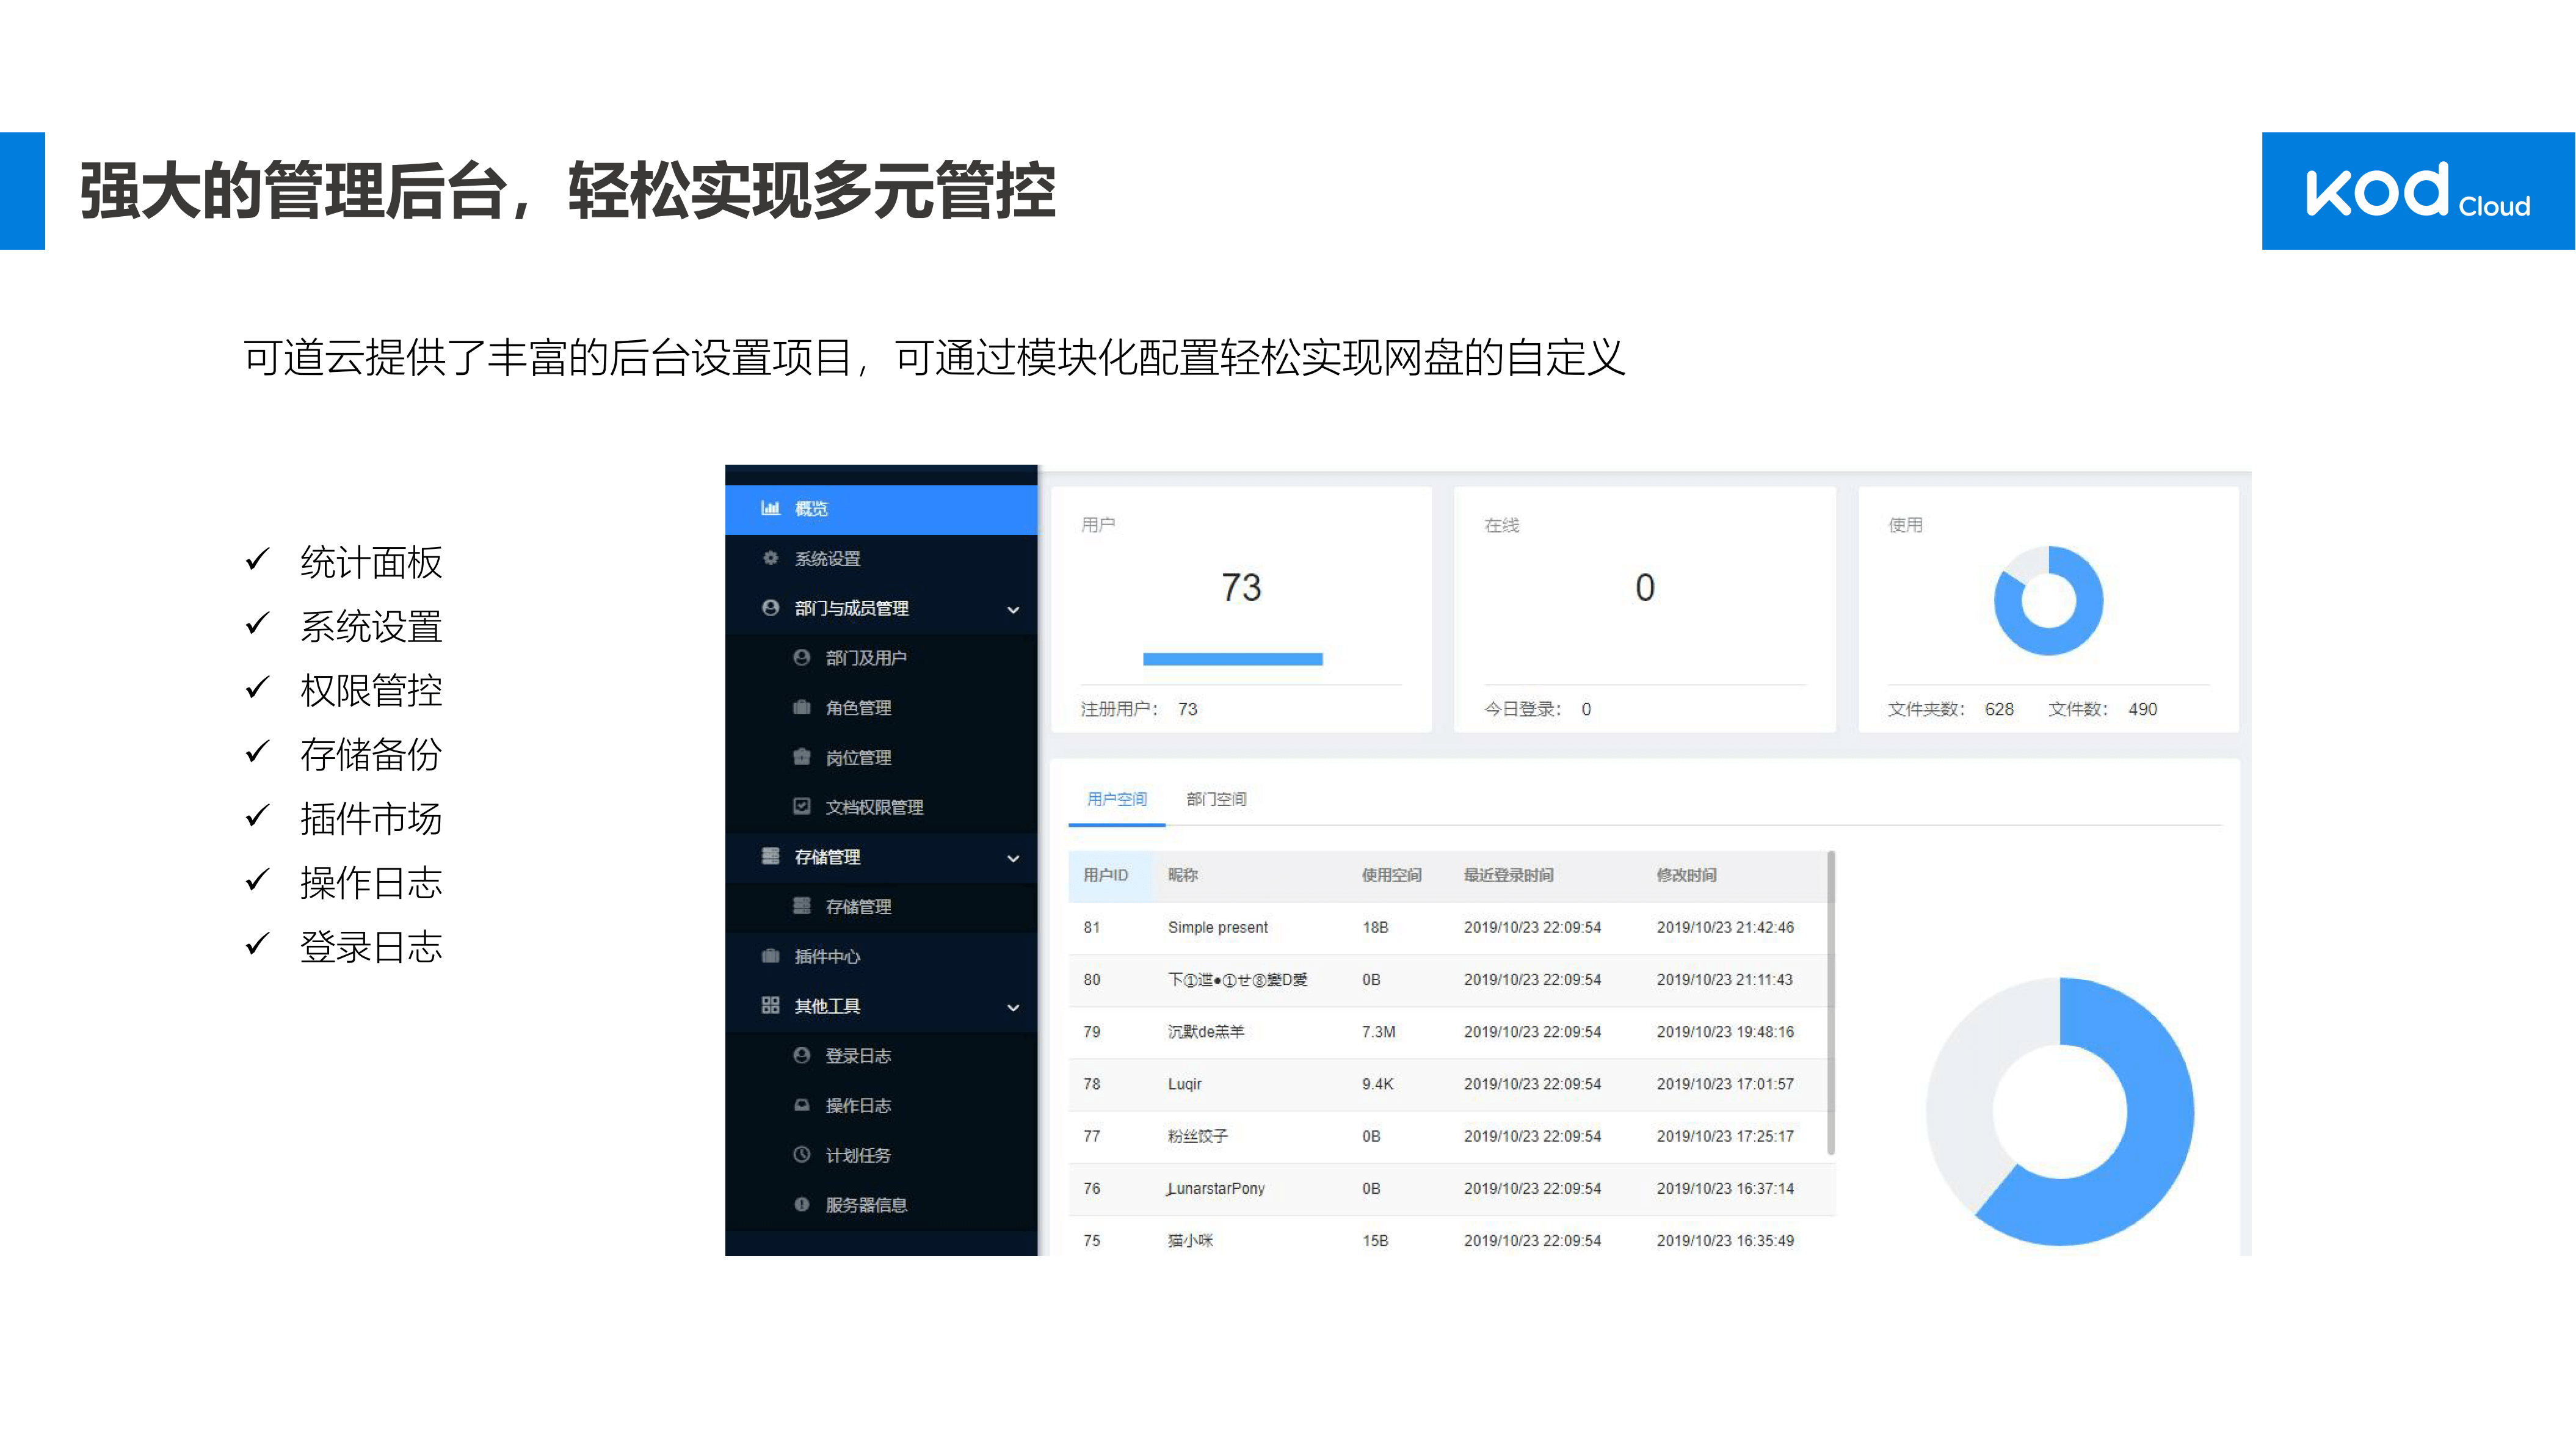The width and height of the screenshot is (2576, 1449).
Task: Click the 注册用户 73 label
Action: (x=1139, y=709)
